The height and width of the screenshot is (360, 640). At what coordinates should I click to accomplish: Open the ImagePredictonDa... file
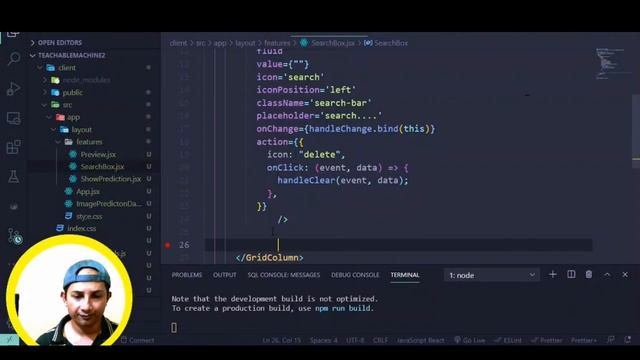(x=109, y=204)
